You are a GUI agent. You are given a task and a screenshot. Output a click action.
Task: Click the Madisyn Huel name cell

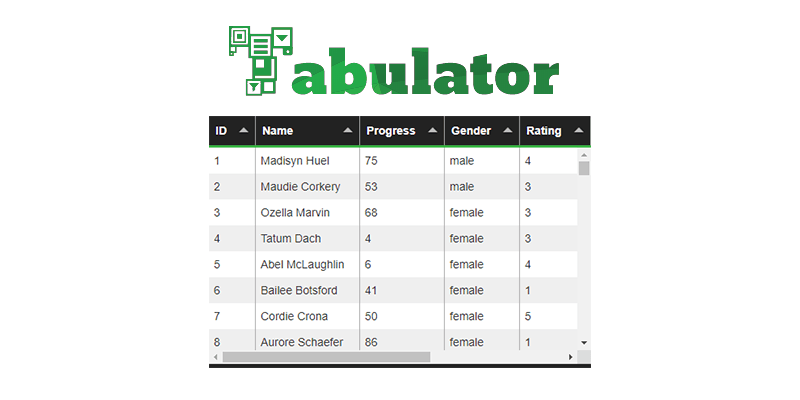(294, 161)
